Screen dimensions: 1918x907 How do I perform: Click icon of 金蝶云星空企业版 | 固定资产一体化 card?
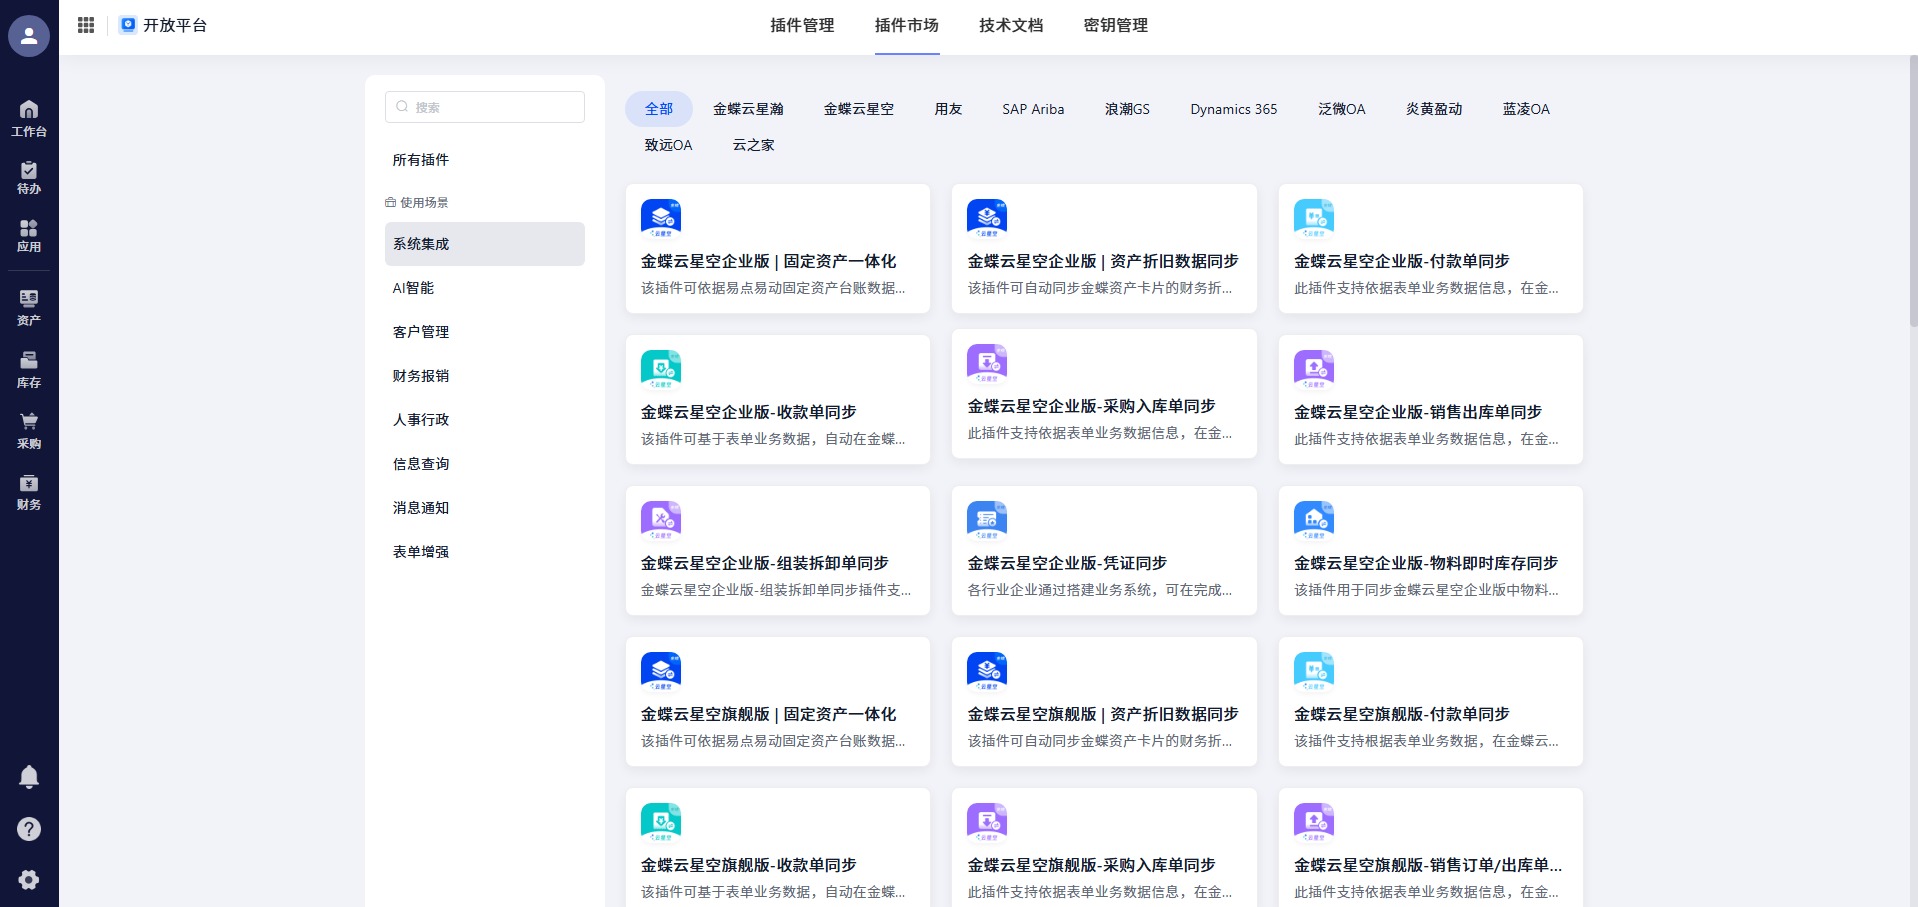pos(661,218)
